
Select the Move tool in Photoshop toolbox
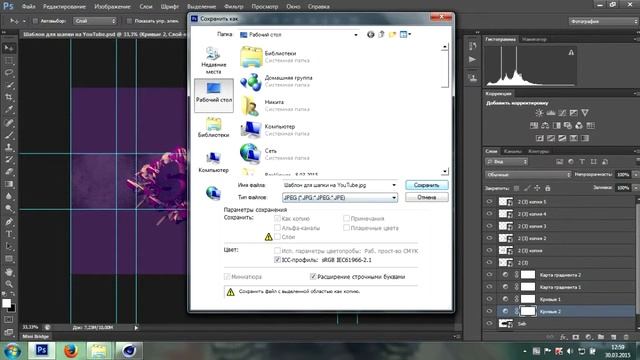[x=9, y=48]
